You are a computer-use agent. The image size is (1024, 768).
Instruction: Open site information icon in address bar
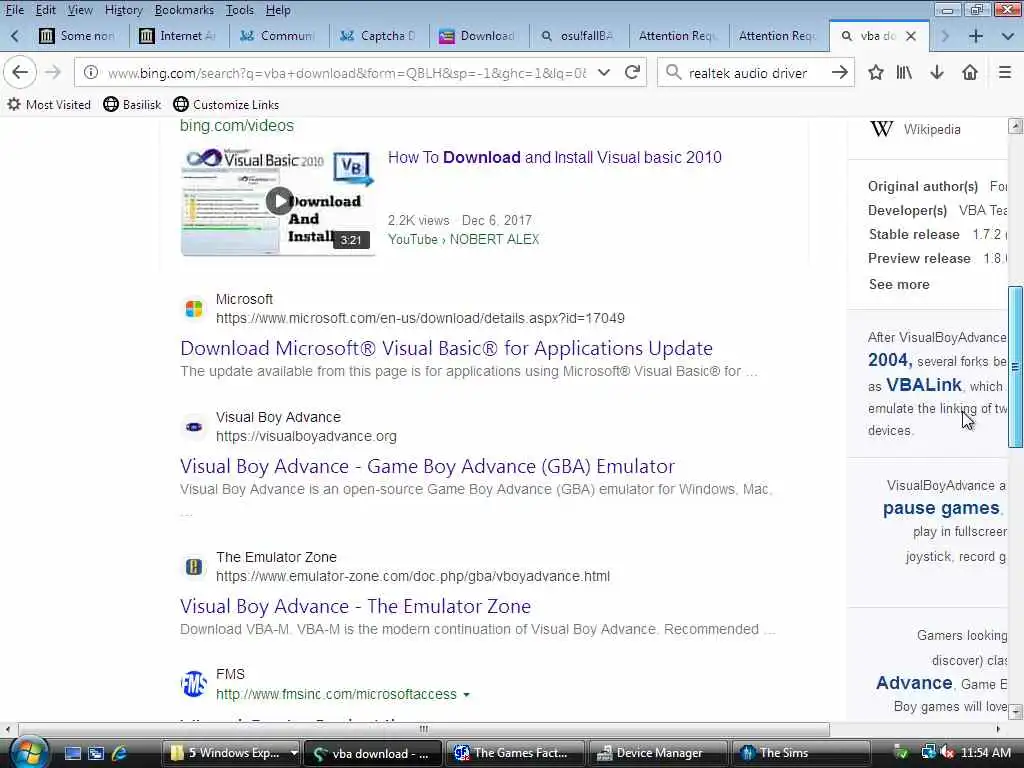click(91, 72)
